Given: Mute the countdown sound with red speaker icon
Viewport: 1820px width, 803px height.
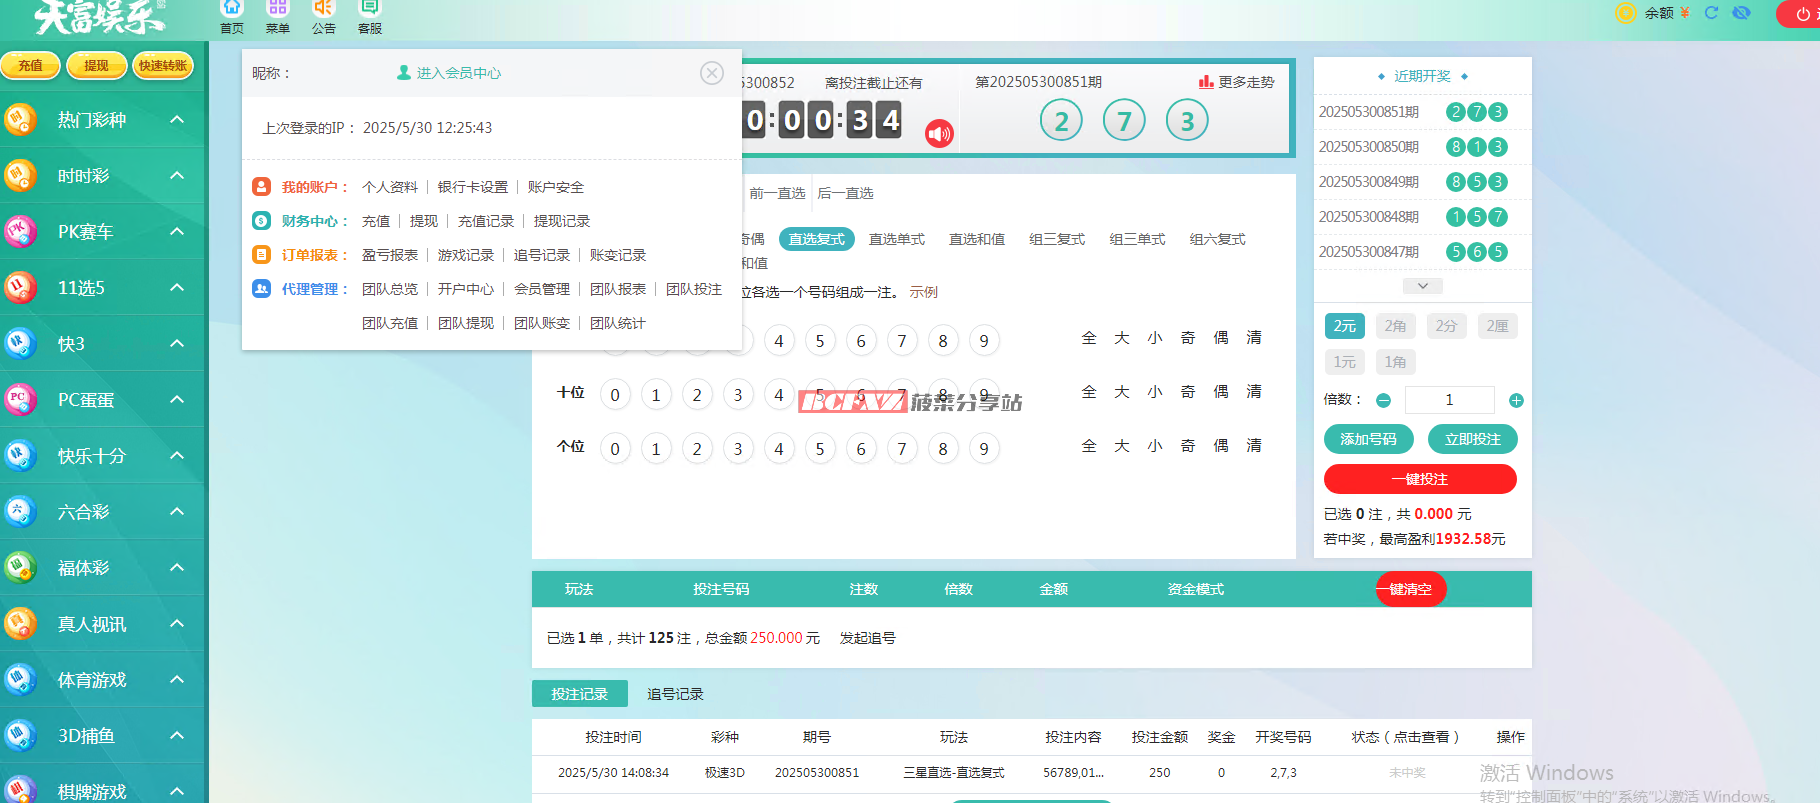Looking at the screenshot, I should pos(939,133).
